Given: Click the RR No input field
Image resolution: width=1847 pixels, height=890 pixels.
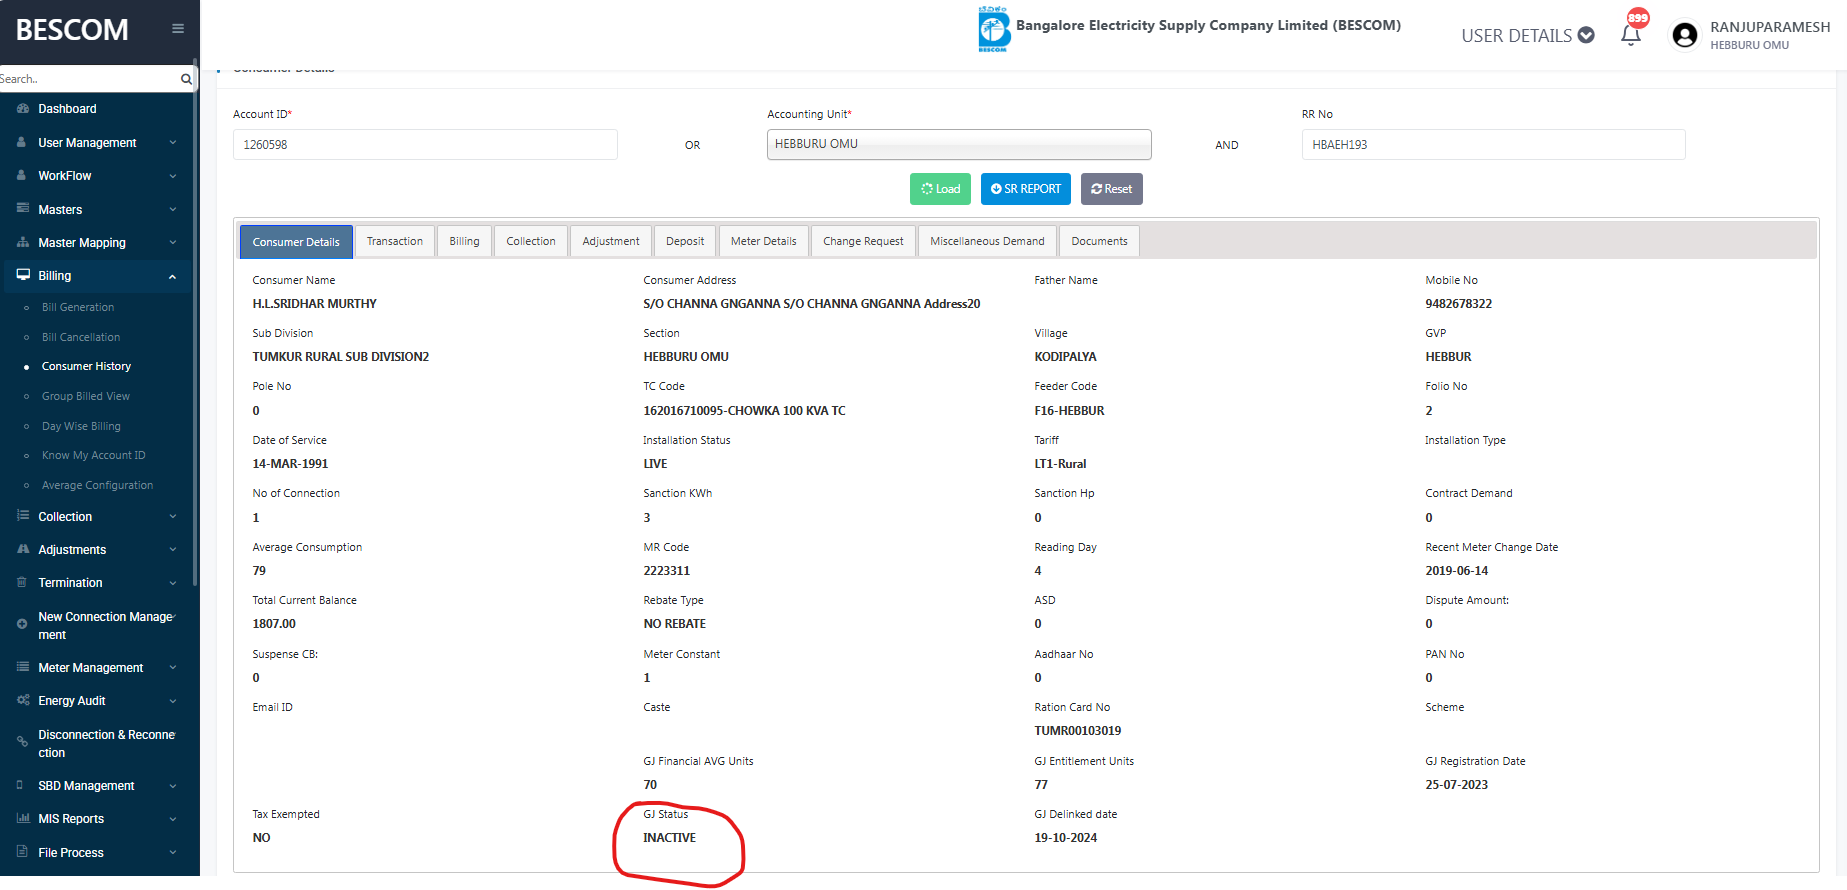Looking at the screenshot, I should pos(1493,145).
